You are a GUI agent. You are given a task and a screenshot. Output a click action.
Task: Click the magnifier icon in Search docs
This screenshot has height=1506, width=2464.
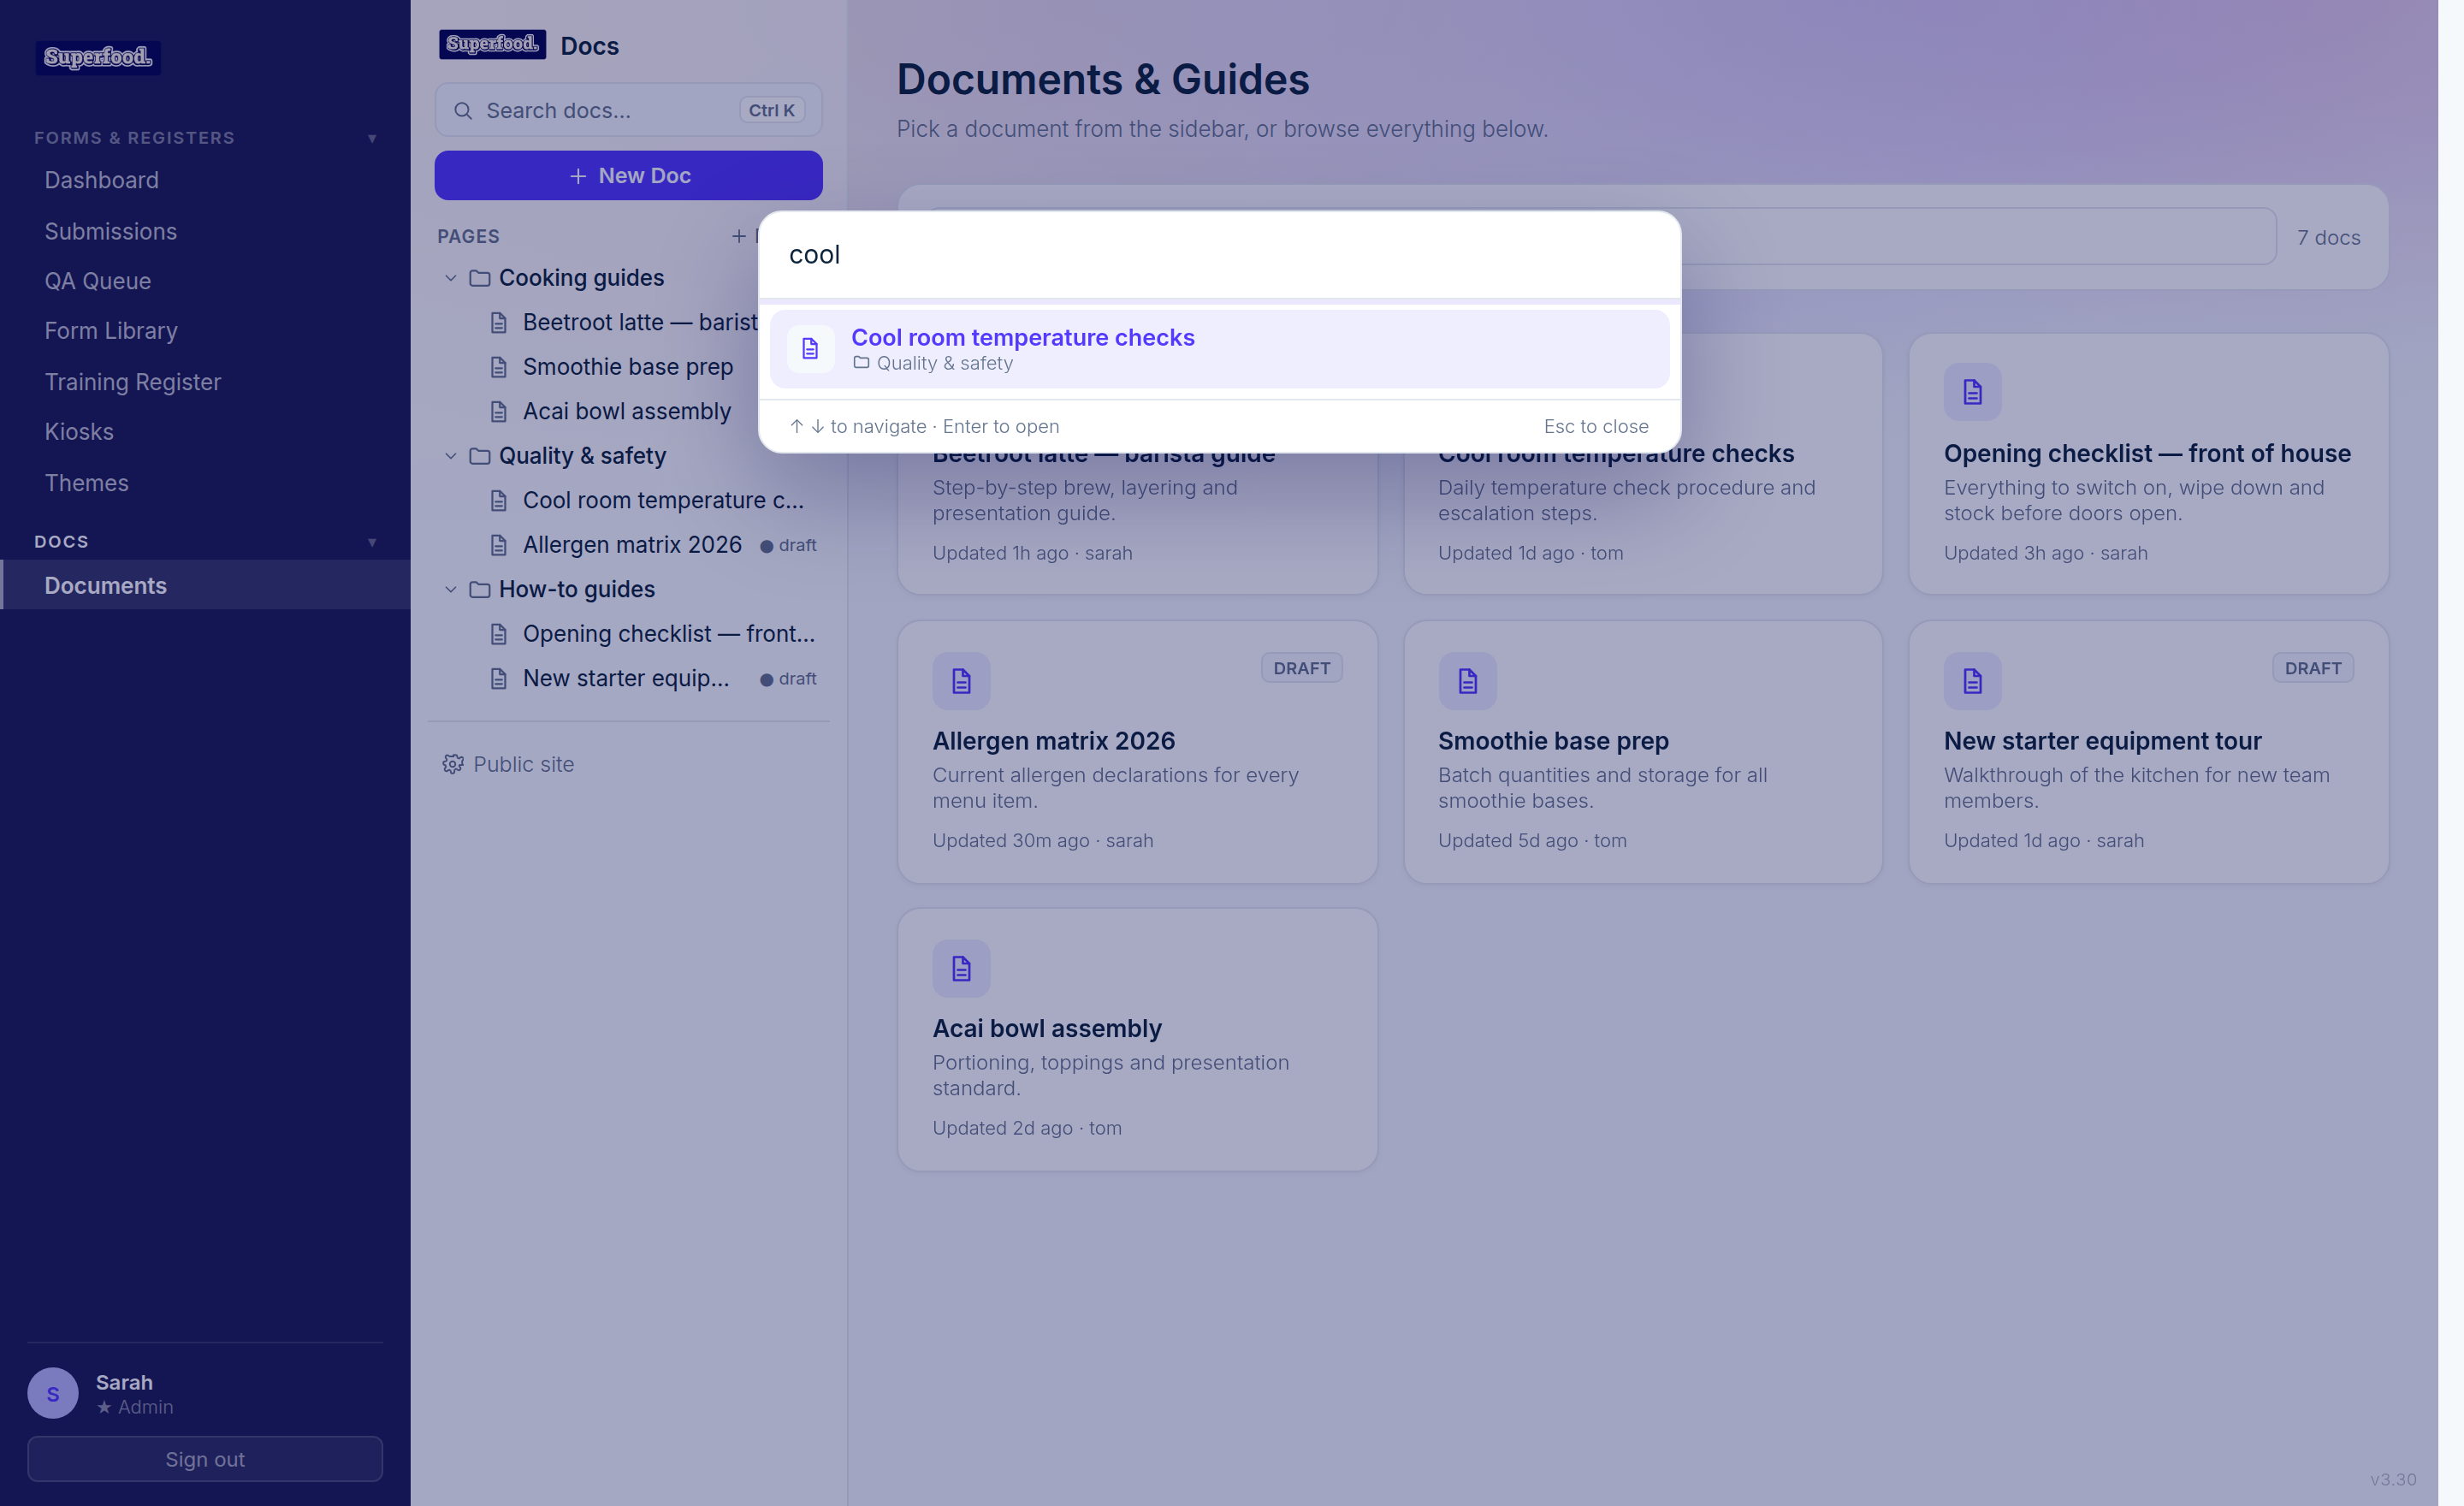point(463,111)
